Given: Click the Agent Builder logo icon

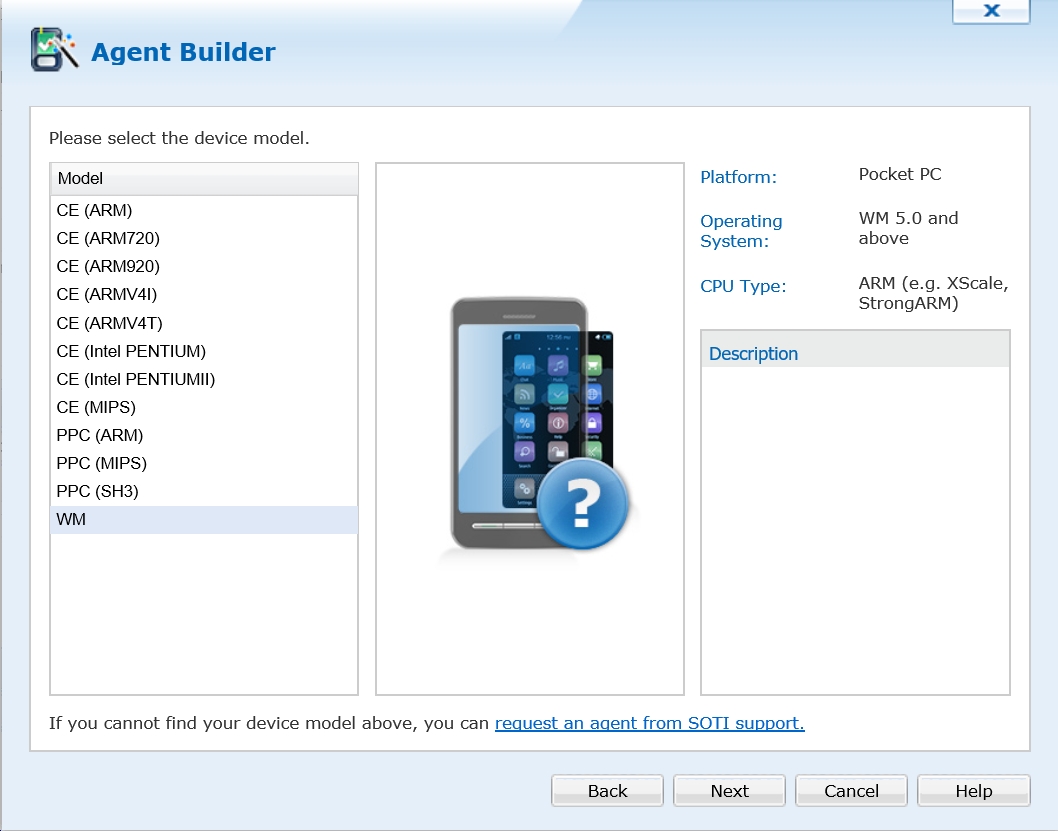Looking at the screenshot, I should [54, 50].
